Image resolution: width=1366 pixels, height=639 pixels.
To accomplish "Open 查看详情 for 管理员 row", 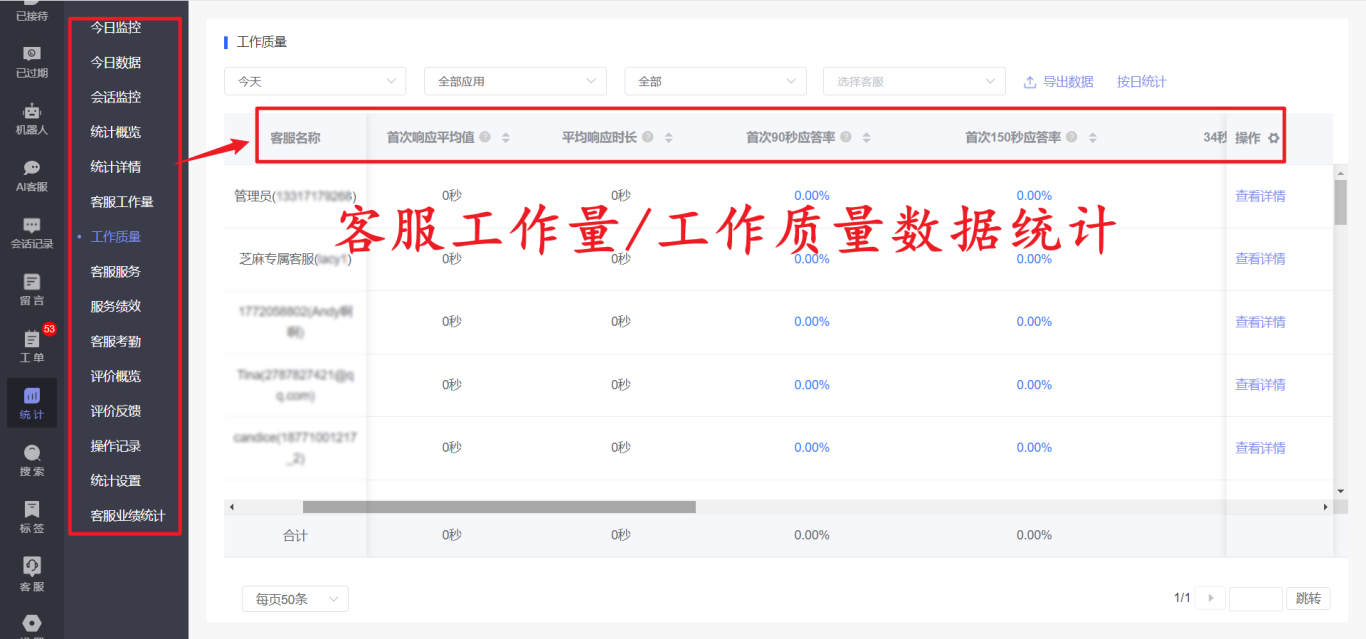I will pos(1260,195).
